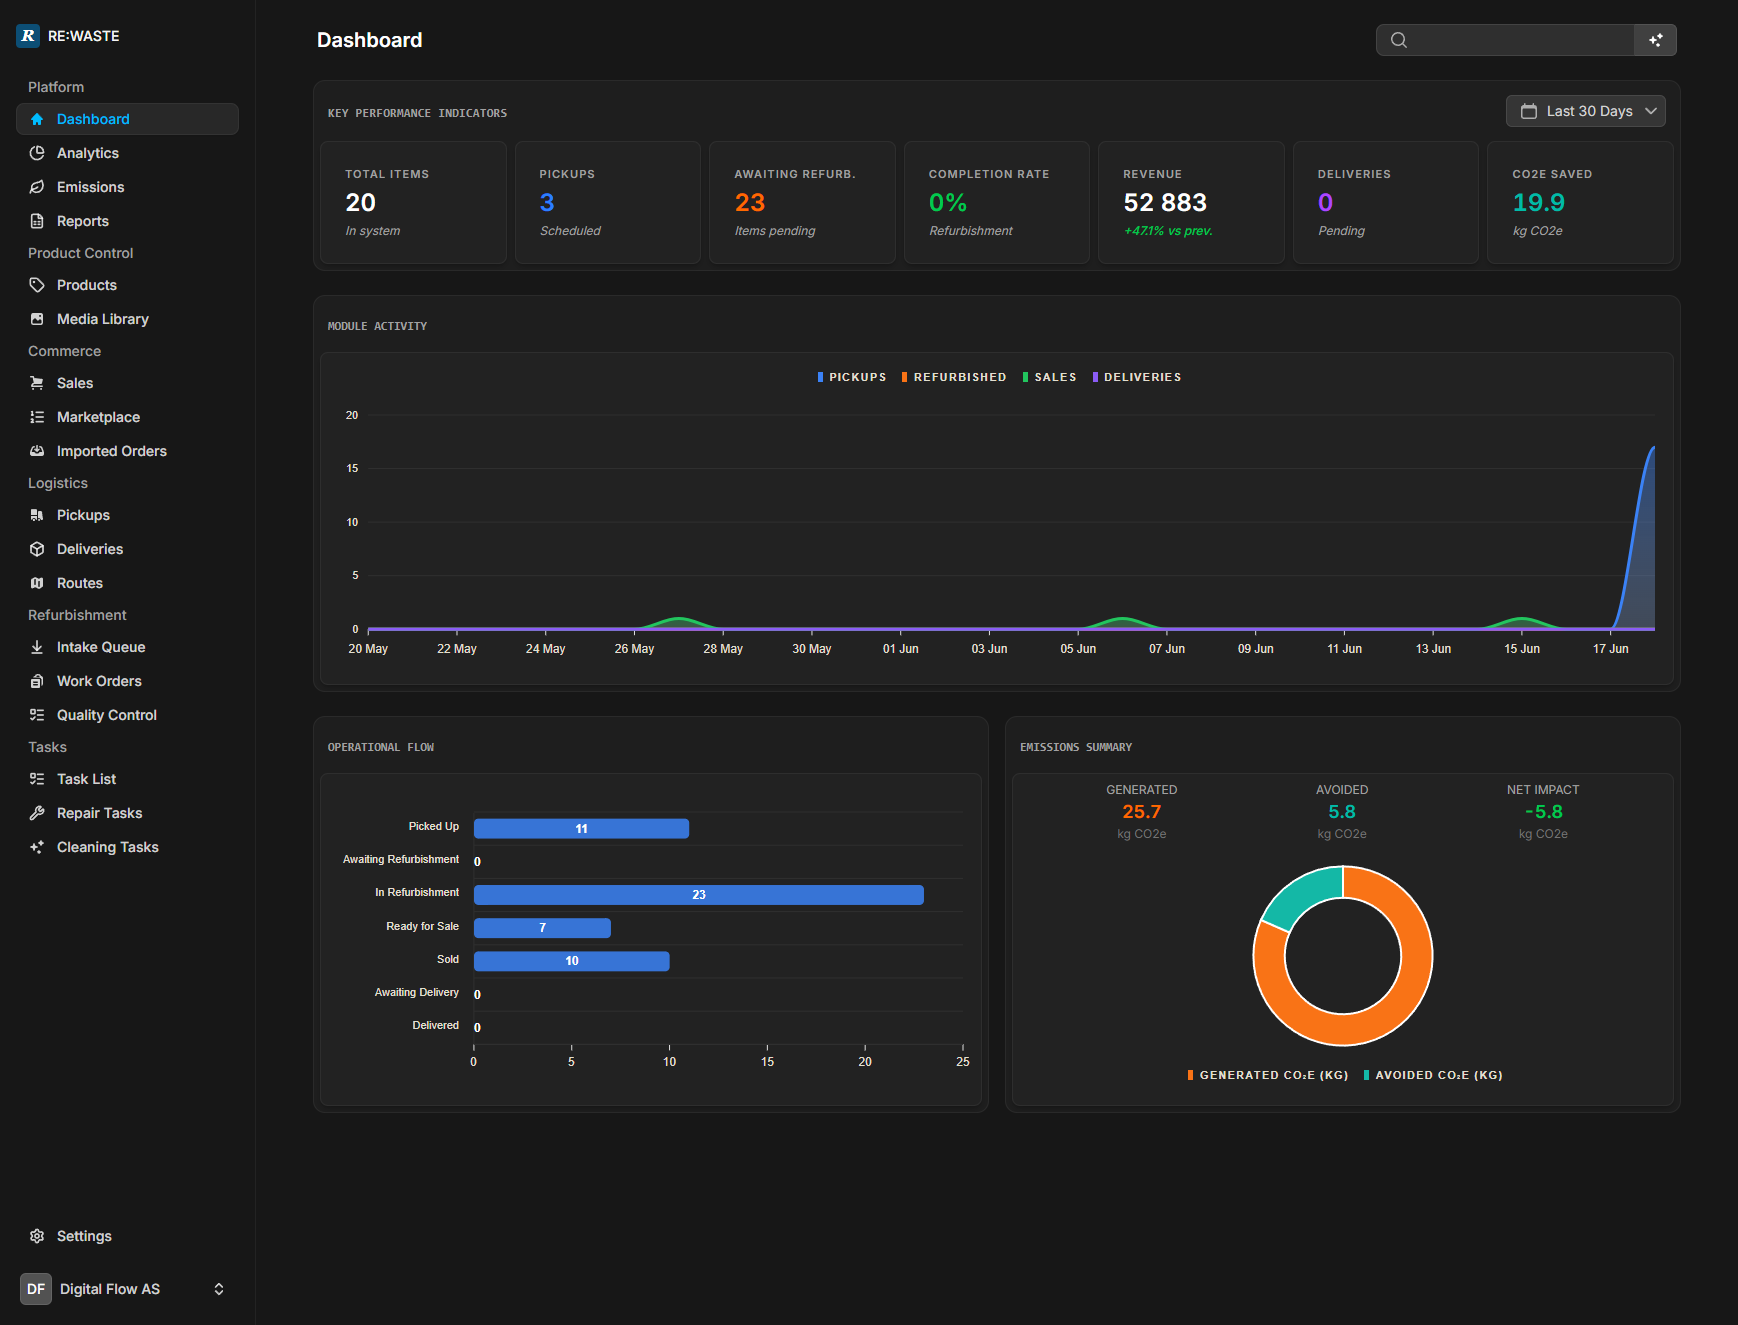Screen dimensions: 1738x1325
Task: Select Work Orders in the sidebar
Action: pyautogui.click(x=127, y=681)
